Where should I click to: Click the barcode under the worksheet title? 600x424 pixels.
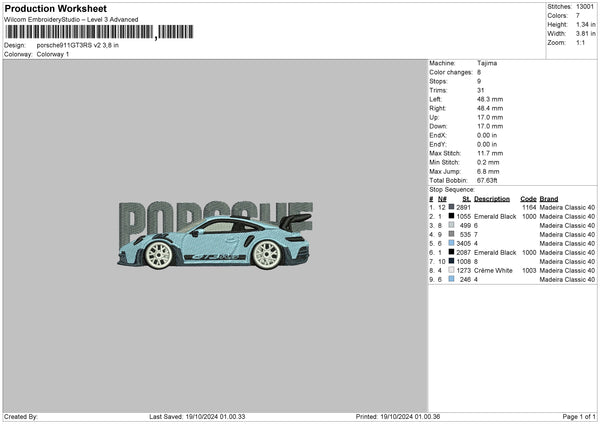99,32
